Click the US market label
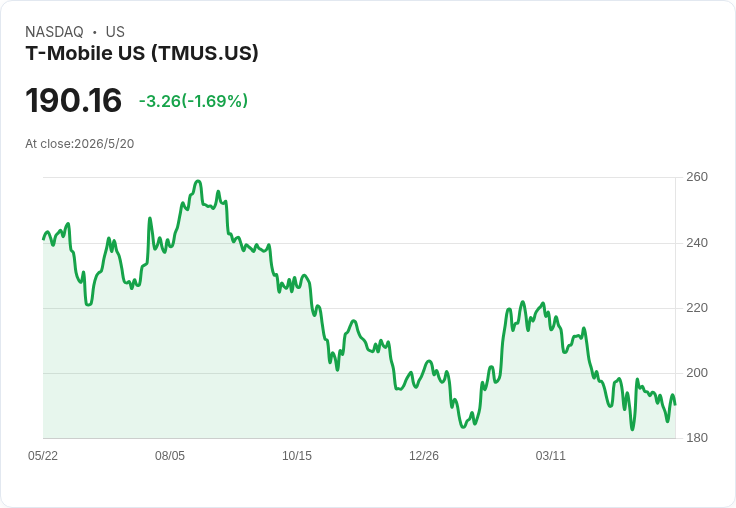 115,32
